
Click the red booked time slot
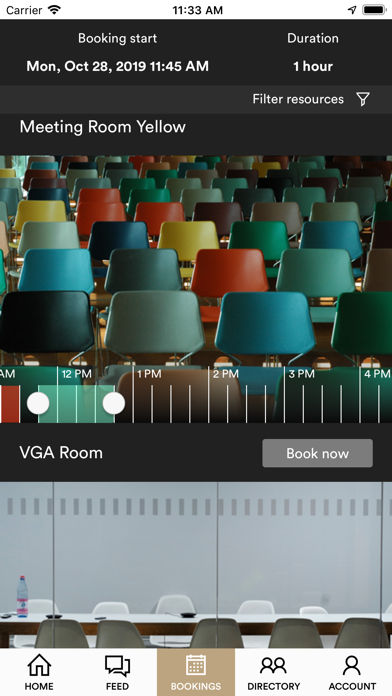click(x=10, y=404)
